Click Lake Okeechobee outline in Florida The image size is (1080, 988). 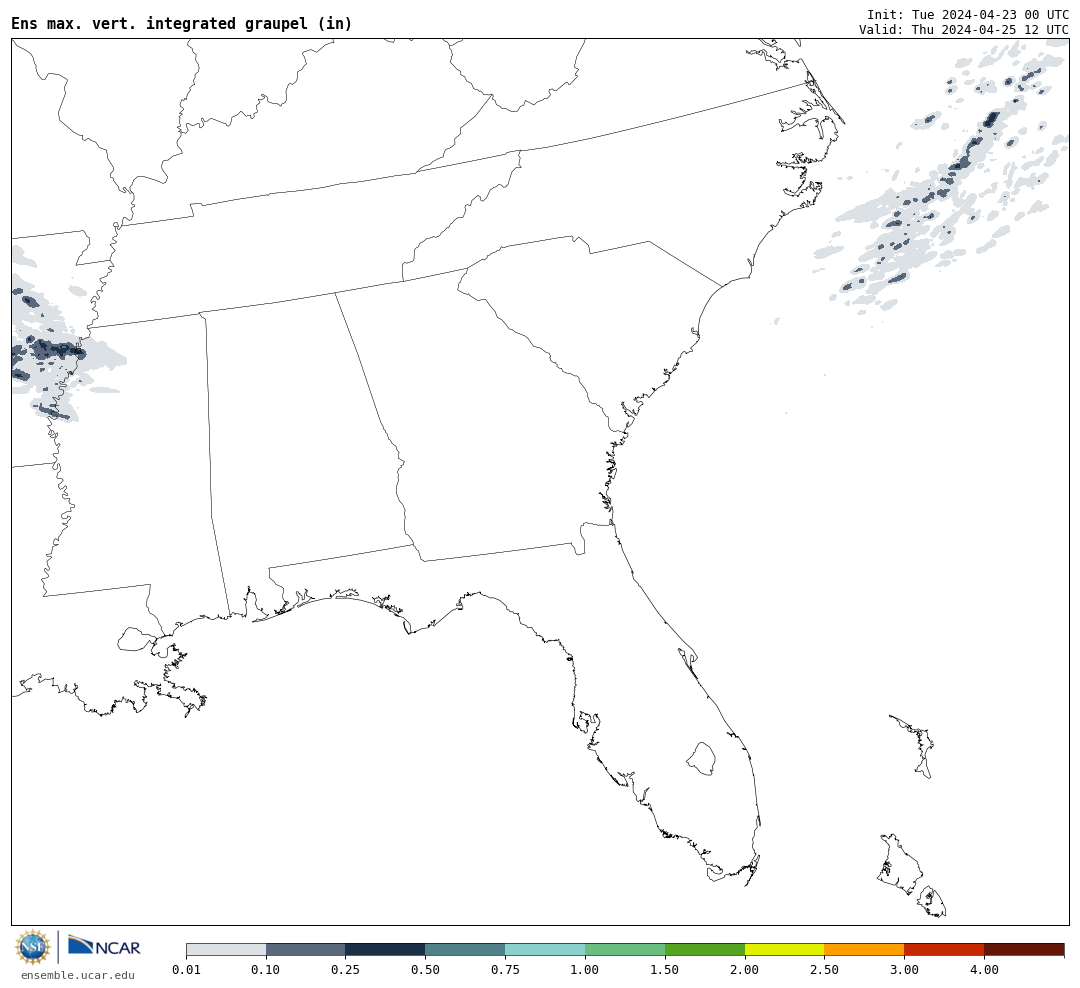click(701, 759)
